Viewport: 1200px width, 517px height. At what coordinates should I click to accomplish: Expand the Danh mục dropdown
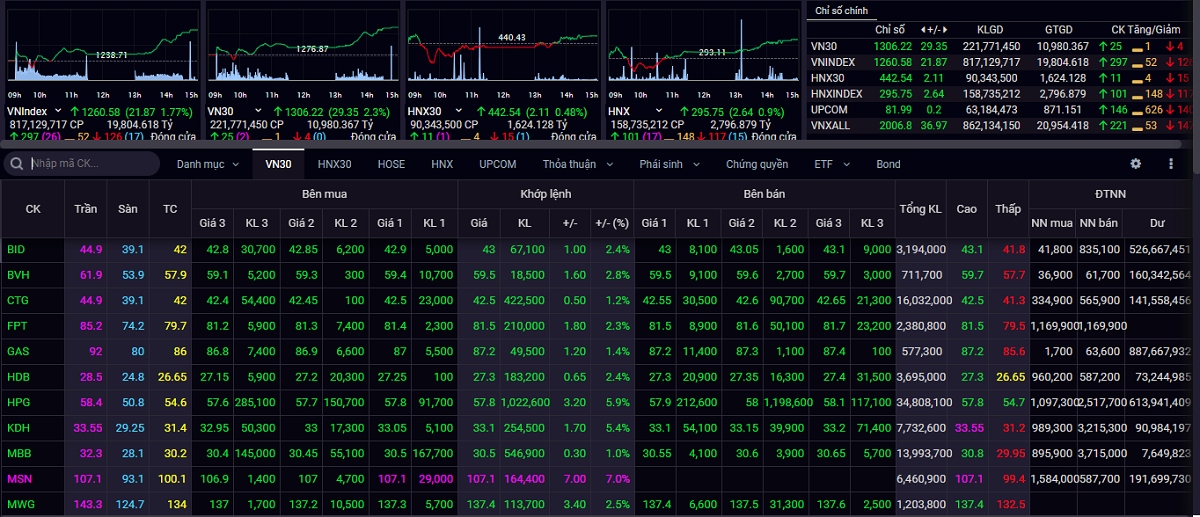pos(208,164)
